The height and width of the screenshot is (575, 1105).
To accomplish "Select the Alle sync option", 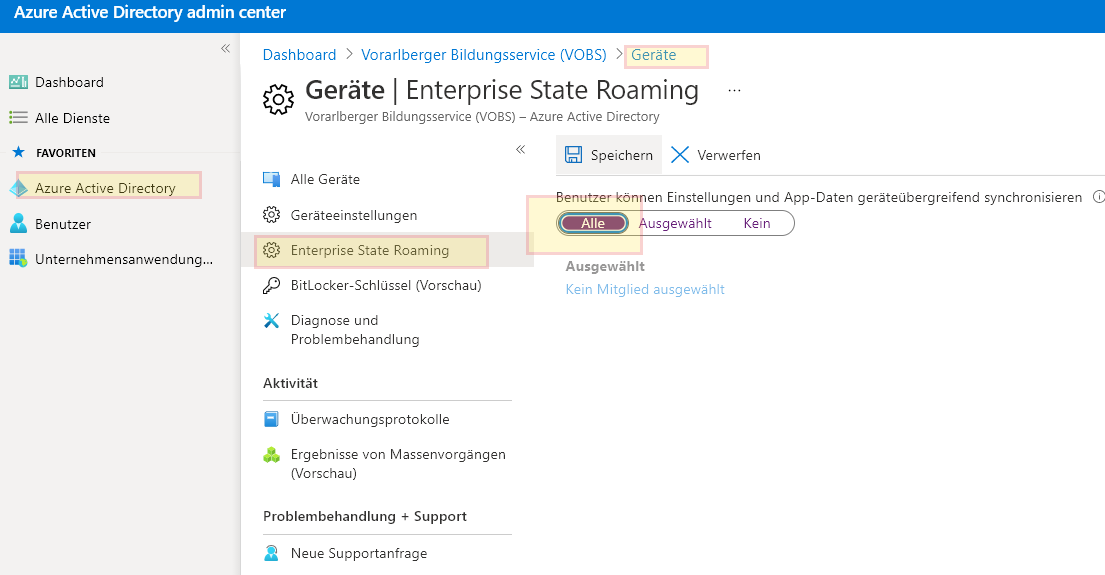I will click(593, 223).
